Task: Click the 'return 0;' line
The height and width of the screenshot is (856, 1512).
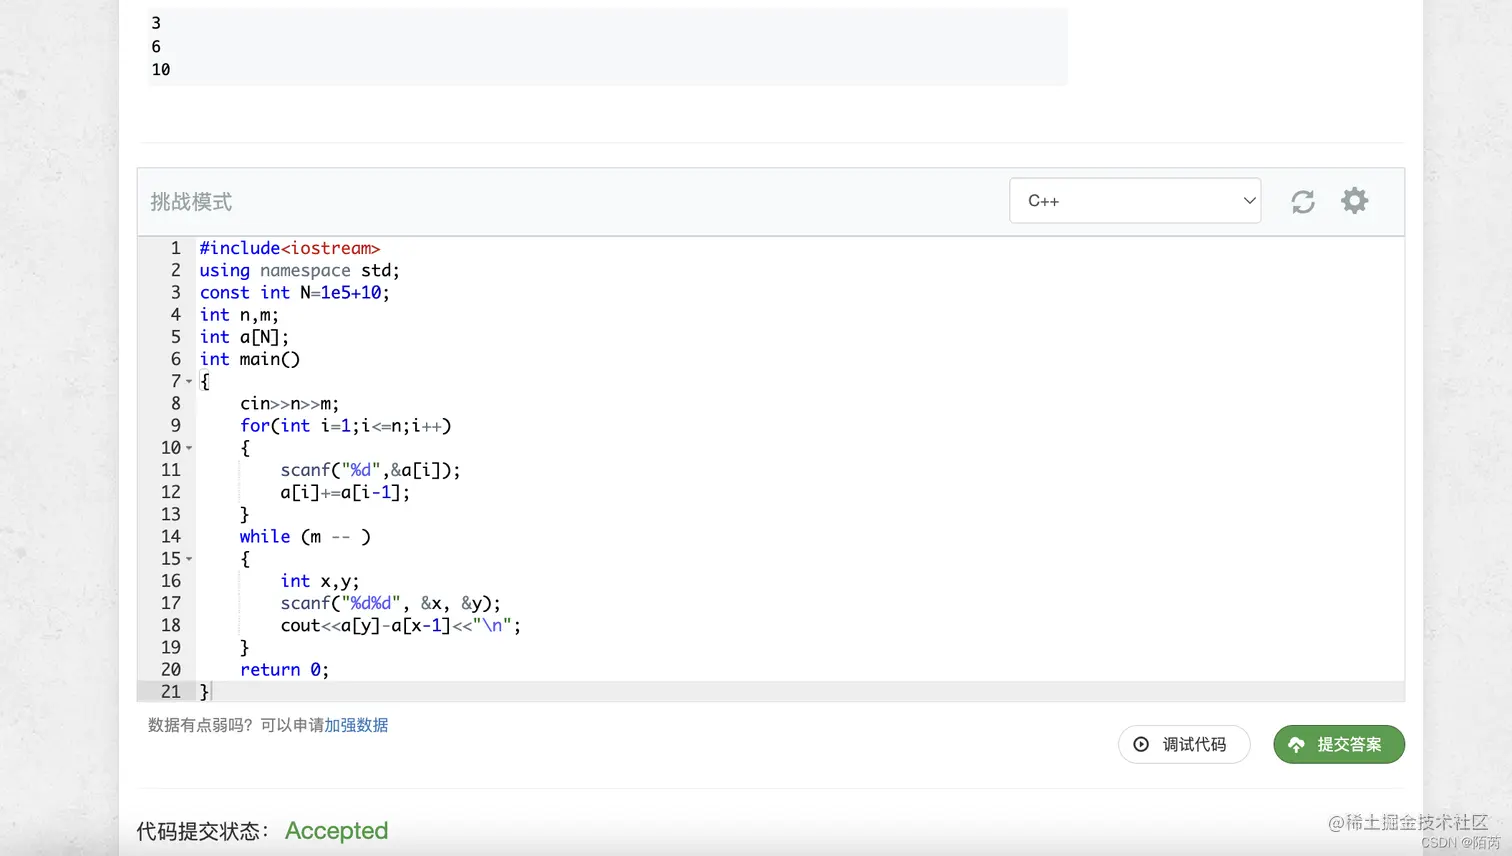Action: click(x=284, y=669)
